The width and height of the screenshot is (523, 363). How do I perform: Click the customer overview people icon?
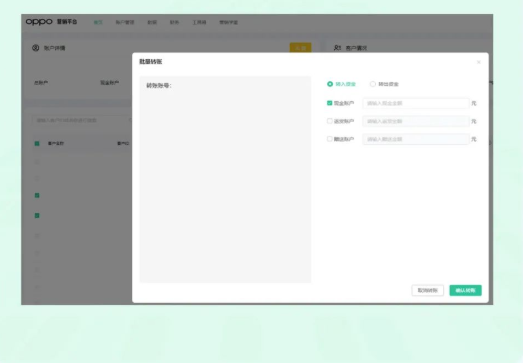click(x=337, y=48)
